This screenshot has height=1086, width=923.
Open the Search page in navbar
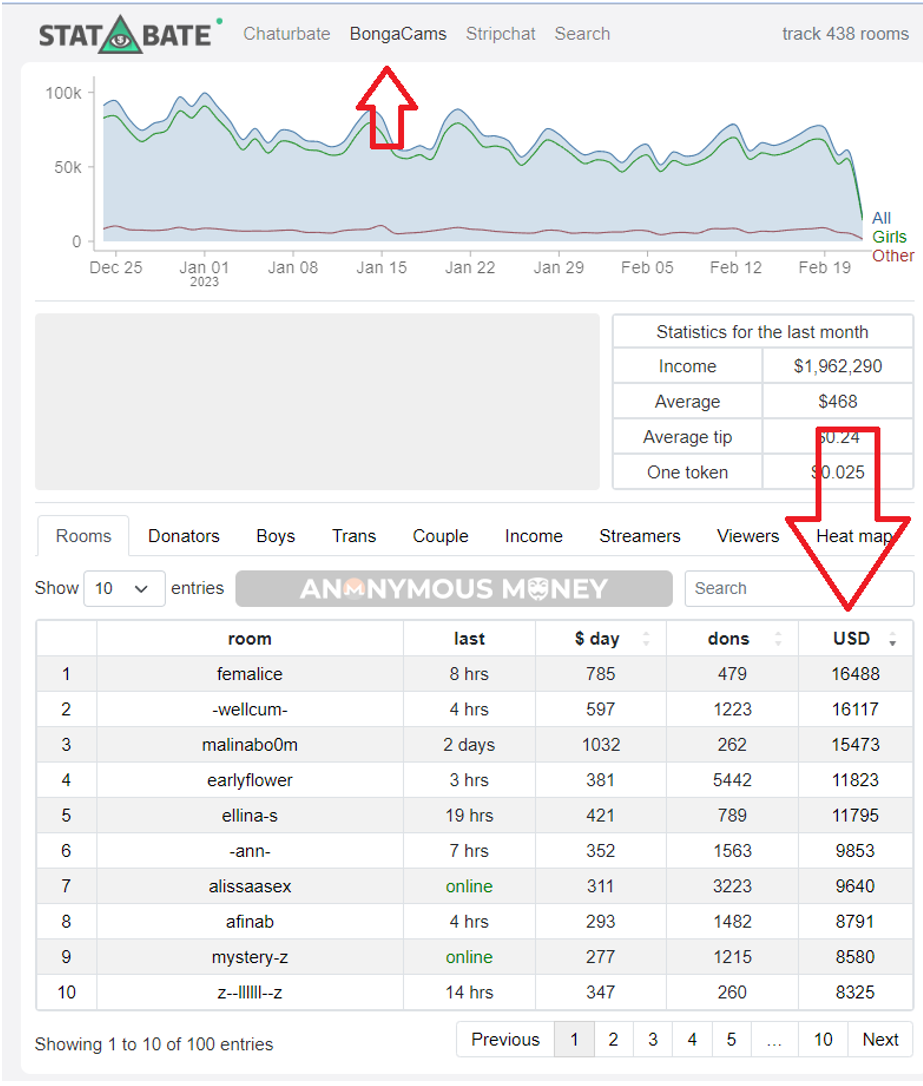pos(582,34)
